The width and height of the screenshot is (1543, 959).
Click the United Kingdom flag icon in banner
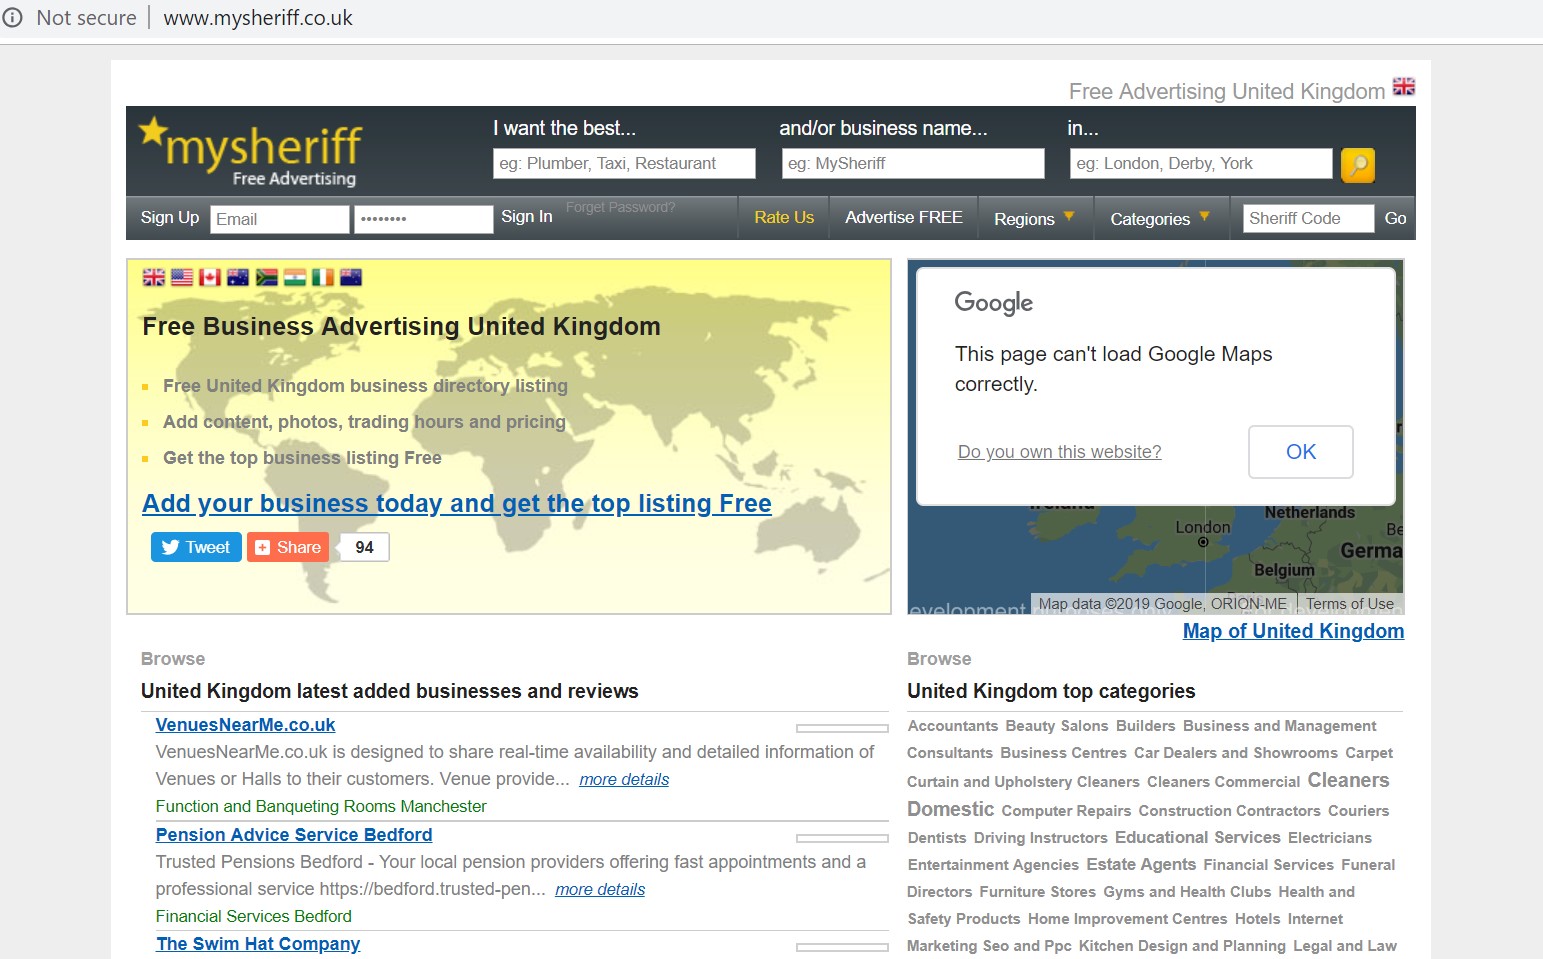coord(154,277)
